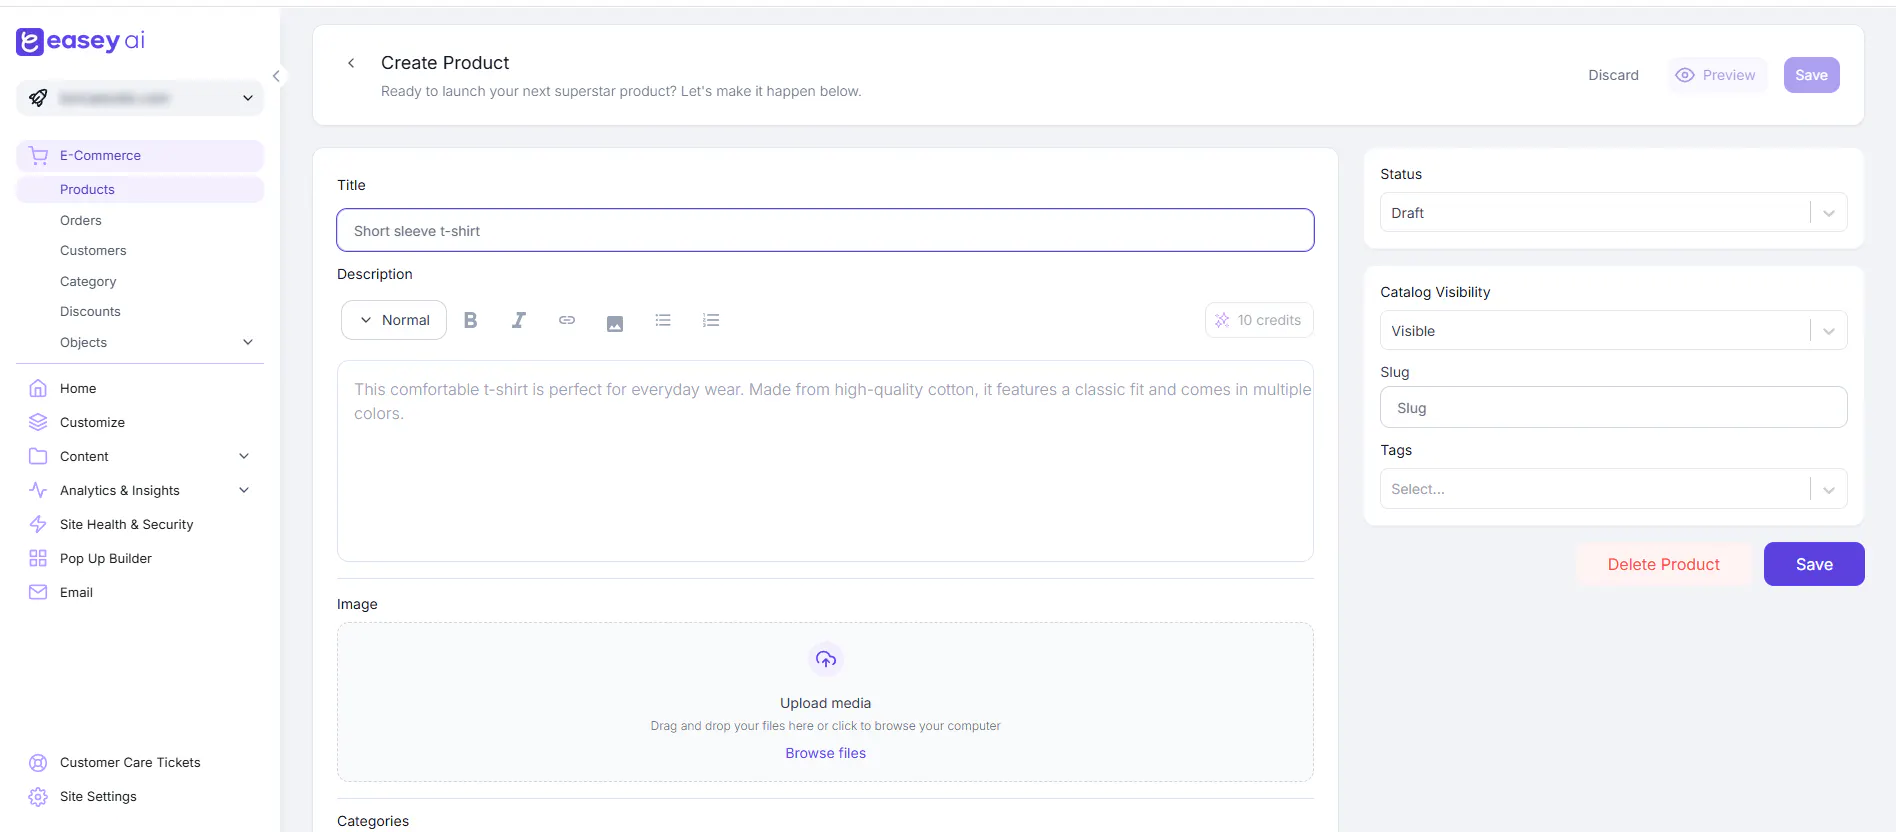Click the large purple Save button
The height and width of the screenshot is (832, 1896).
coord(1814,564)
